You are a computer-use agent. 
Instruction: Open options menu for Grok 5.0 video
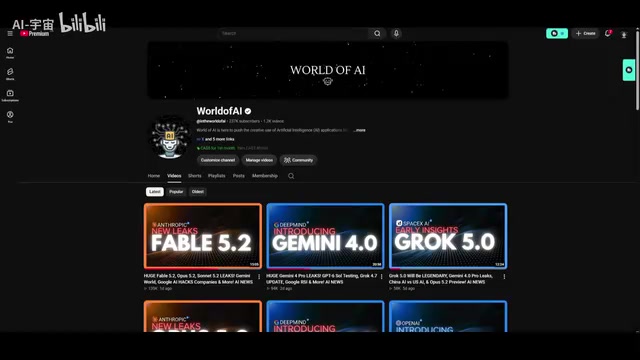(504, 276)
